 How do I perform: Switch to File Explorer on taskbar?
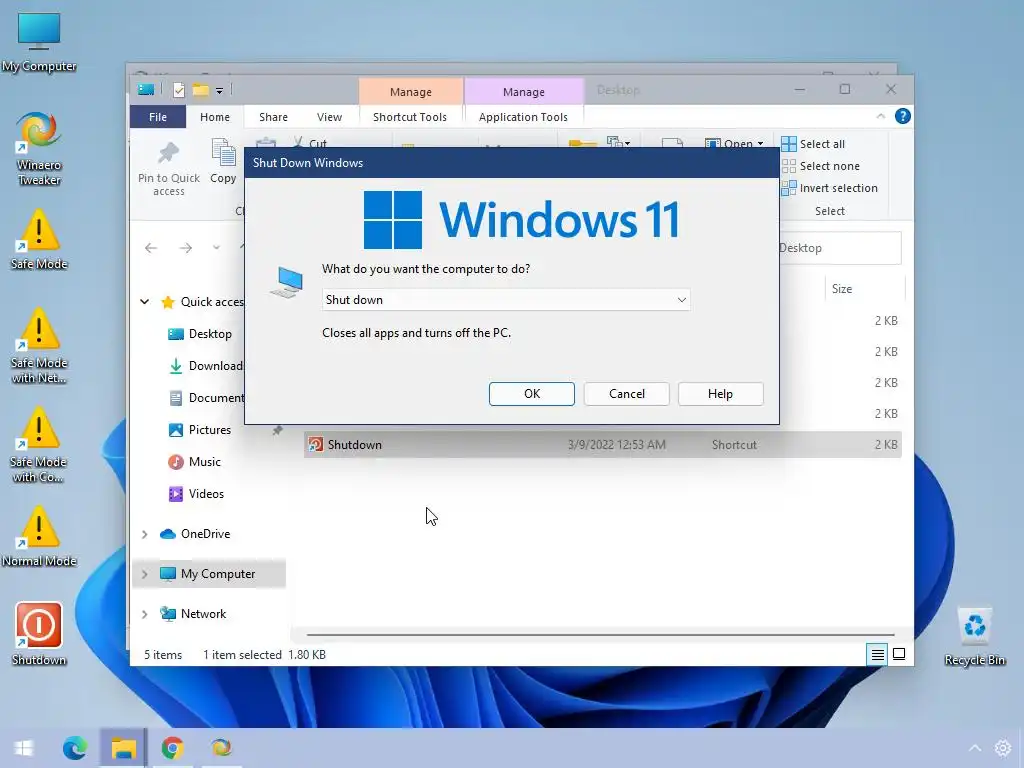[x=123, y=748]
